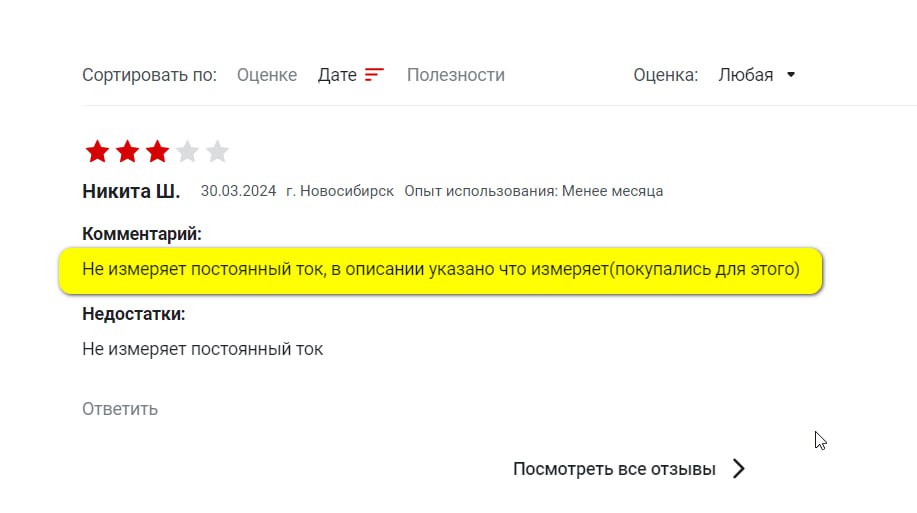The width and height of the screenshot is (917, 513).
Task: Click the Недостатки text about постоянный ток
Action: (x=202, y=349)
